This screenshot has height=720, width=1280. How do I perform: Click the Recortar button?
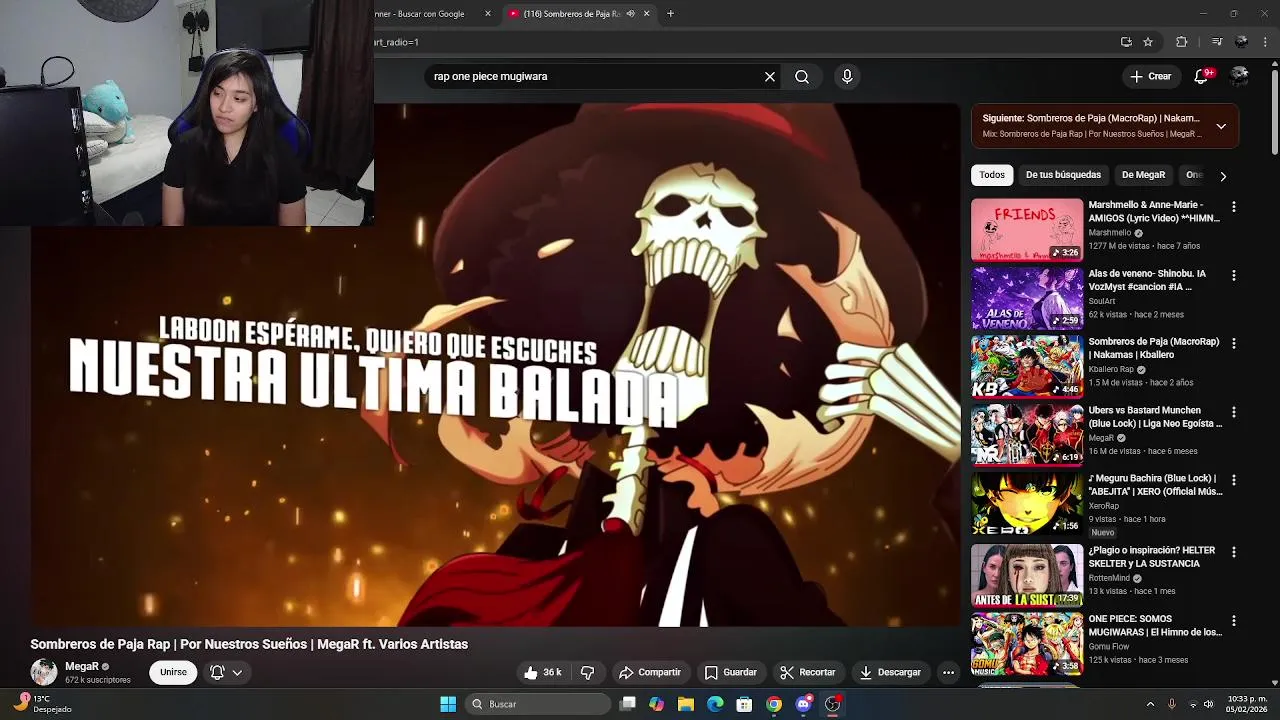coord(807,673)
